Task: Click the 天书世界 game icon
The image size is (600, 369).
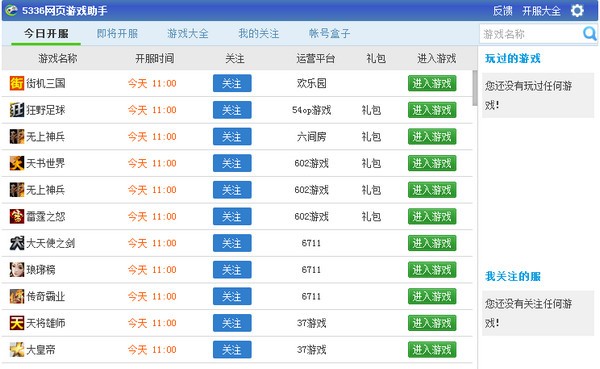Action: (17, 163)
